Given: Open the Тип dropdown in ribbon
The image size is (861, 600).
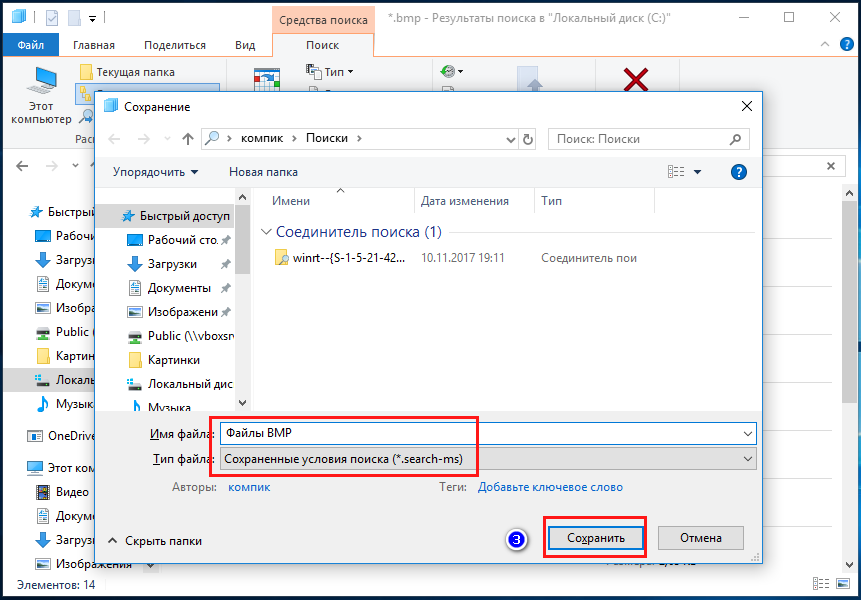Looking at the screenshot, I should coord(329,71).
